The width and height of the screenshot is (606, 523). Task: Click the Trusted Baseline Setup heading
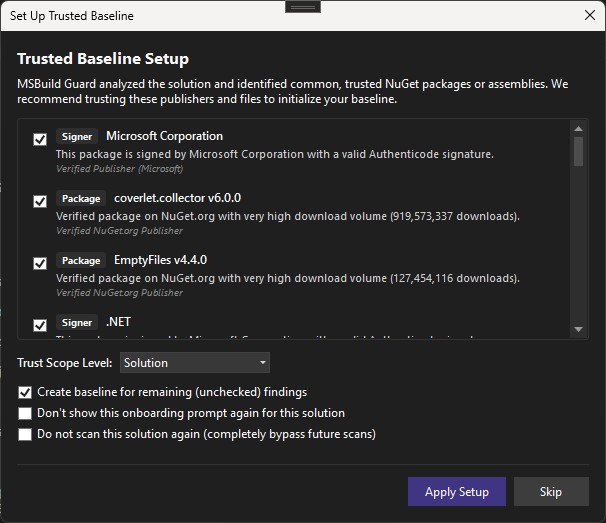103,59
